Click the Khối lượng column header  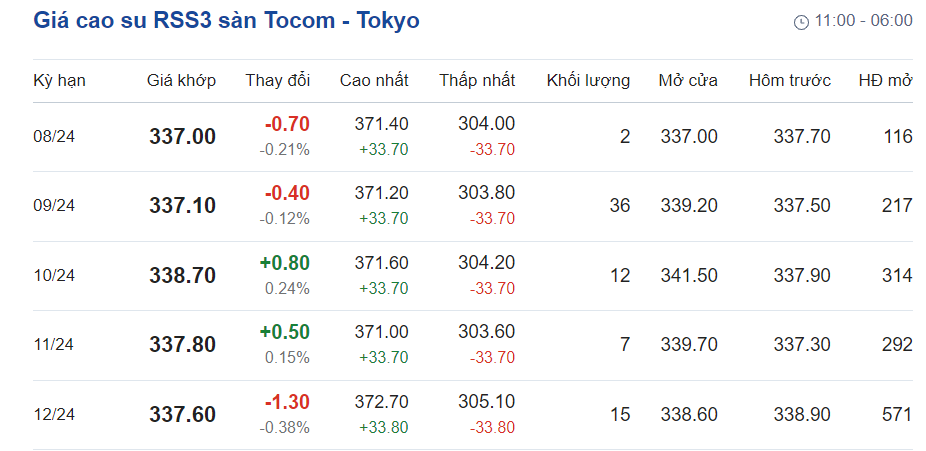(588, 81)
